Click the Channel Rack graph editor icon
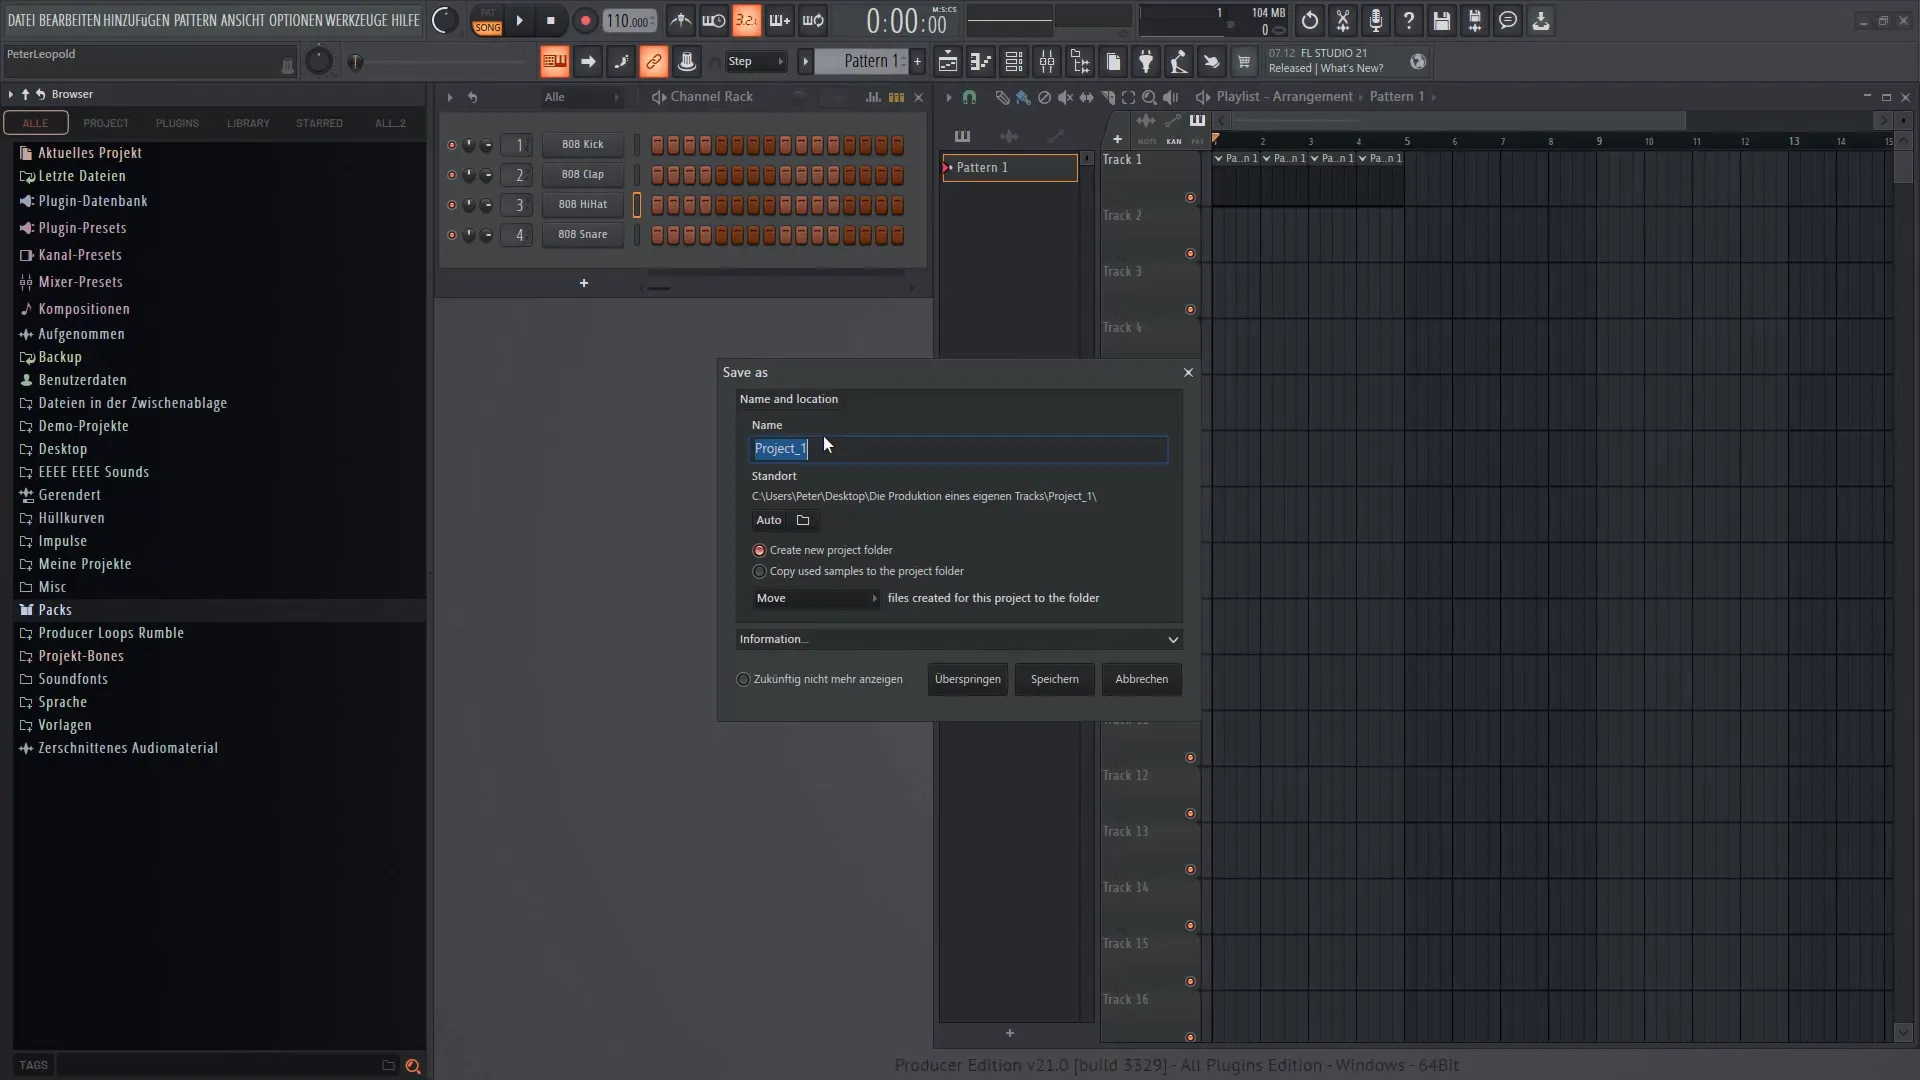This screenshot has width=1920, height=1080. [873, 97]
